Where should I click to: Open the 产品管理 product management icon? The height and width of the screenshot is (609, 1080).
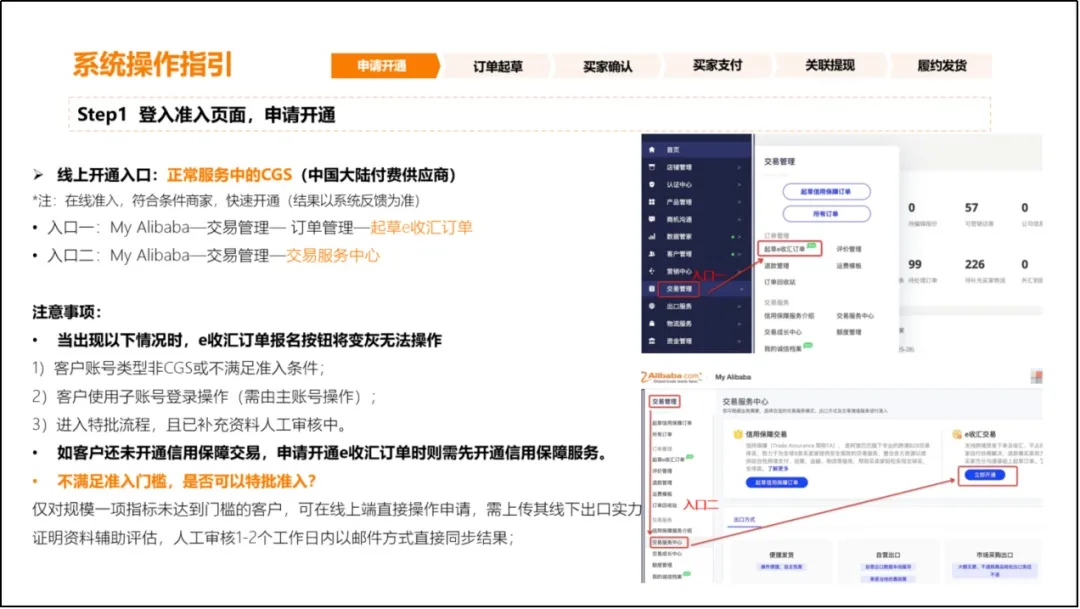click(652, 199)
